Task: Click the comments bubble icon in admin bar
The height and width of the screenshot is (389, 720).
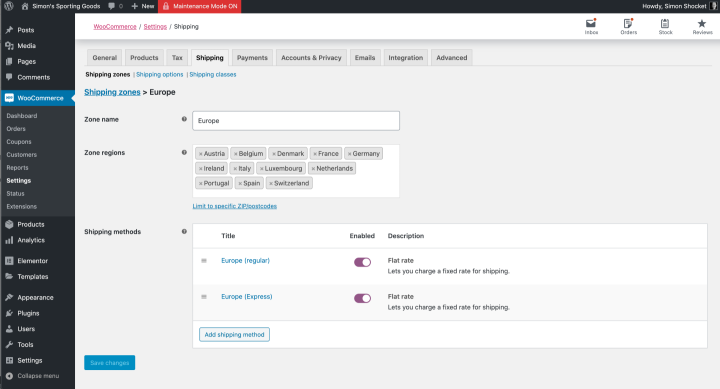Action: click(111, 6)
